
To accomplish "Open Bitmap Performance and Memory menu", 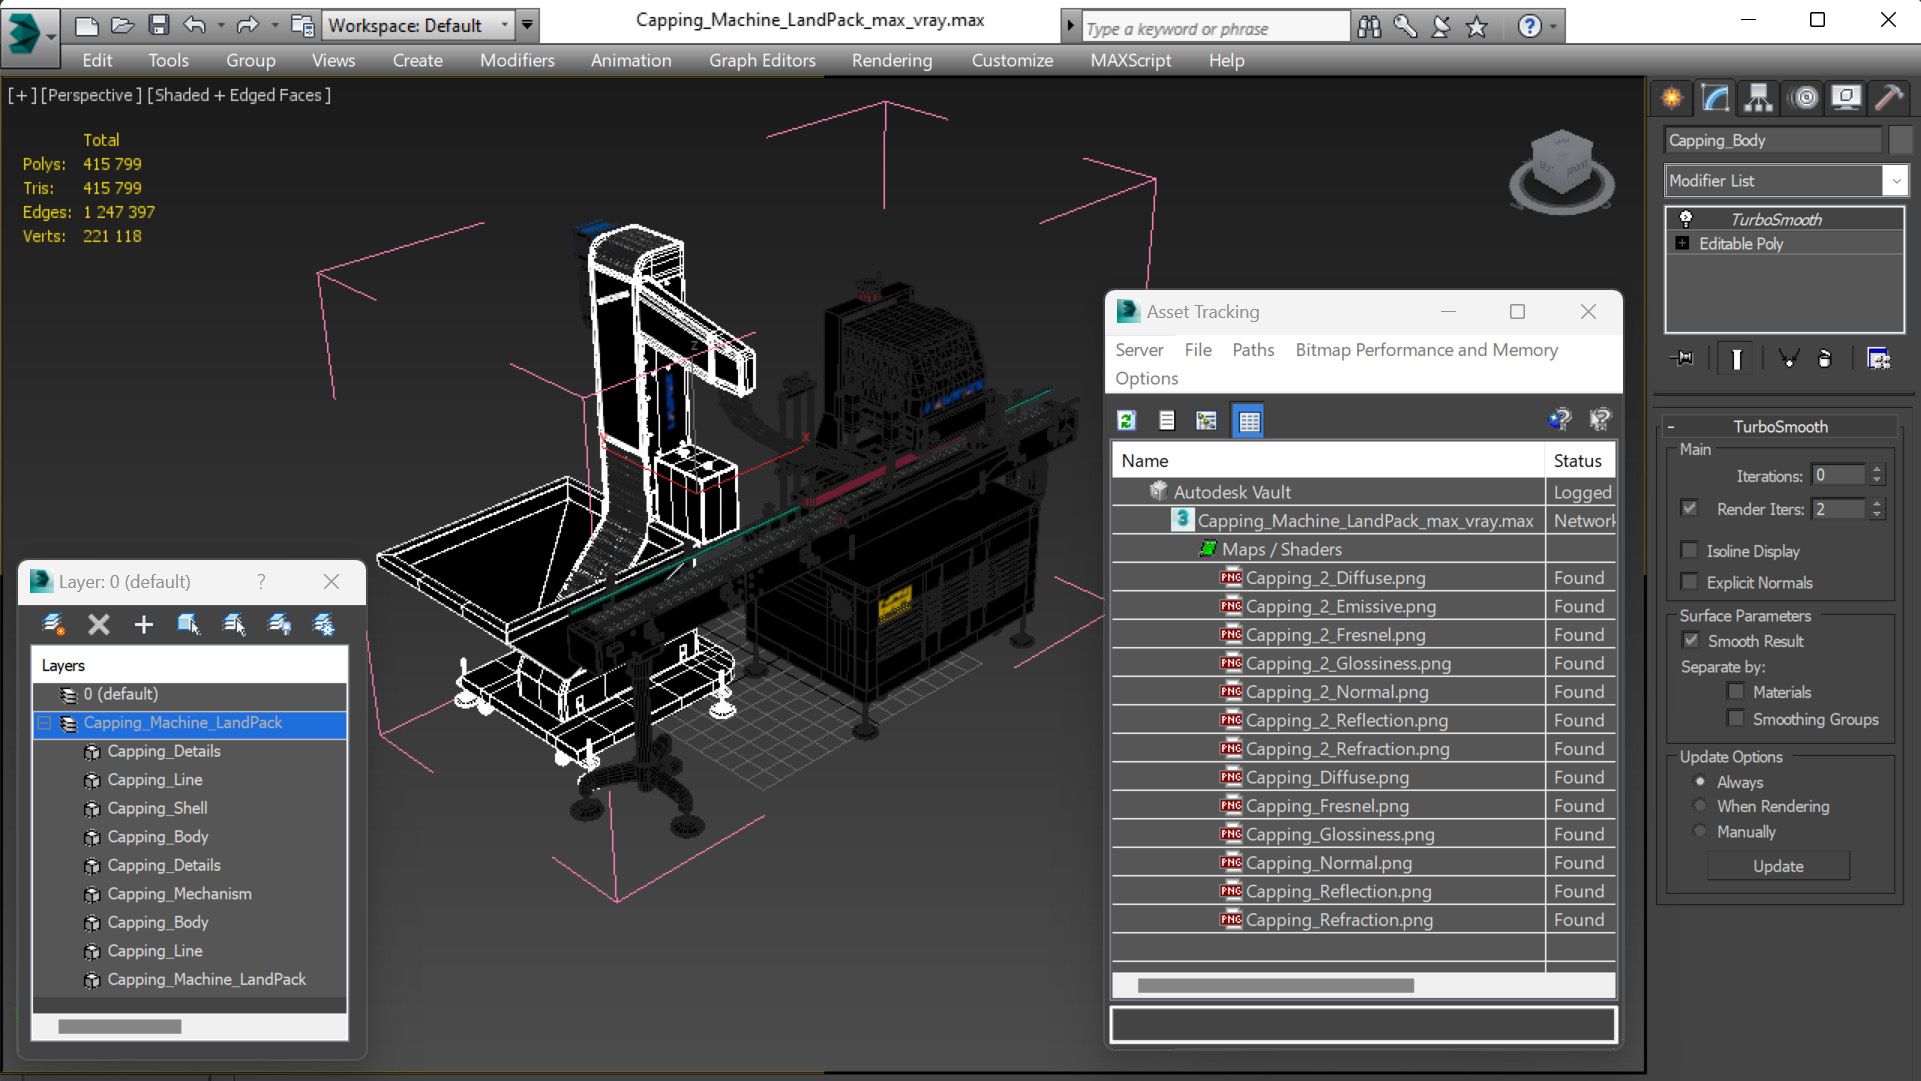I will 1426,350.
